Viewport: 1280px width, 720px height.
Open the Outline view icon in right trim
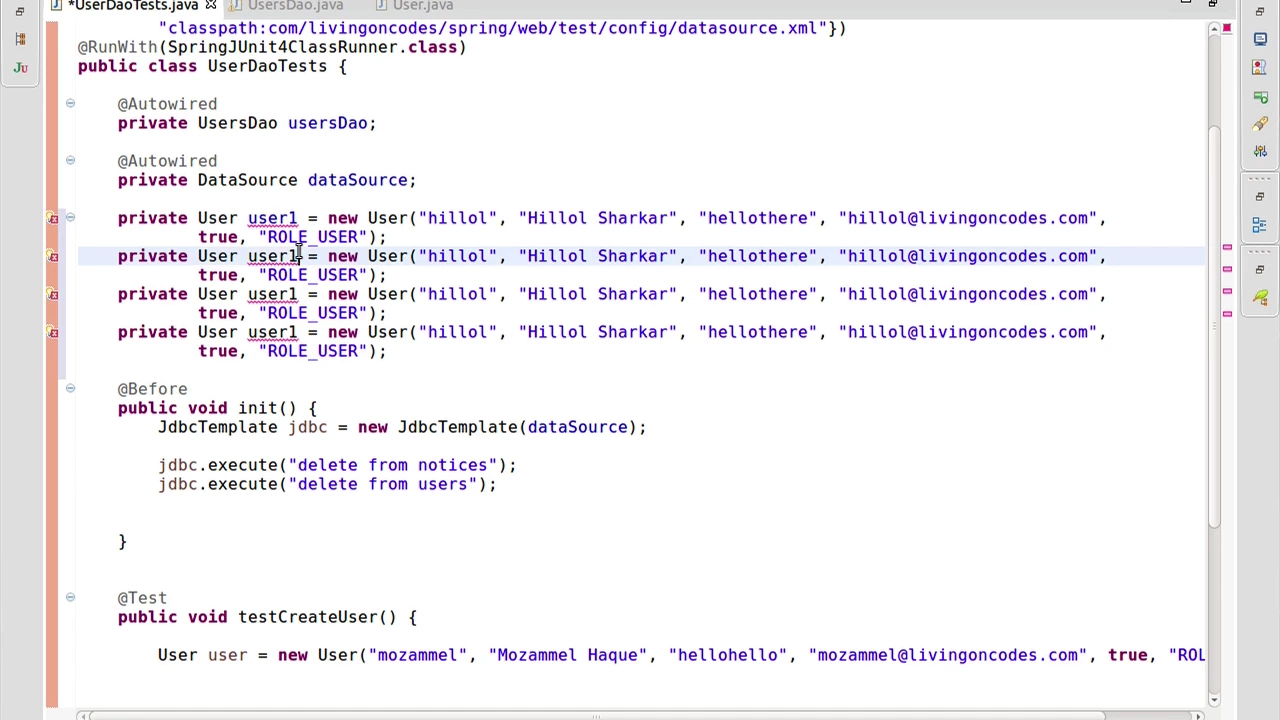(1260, 225)
